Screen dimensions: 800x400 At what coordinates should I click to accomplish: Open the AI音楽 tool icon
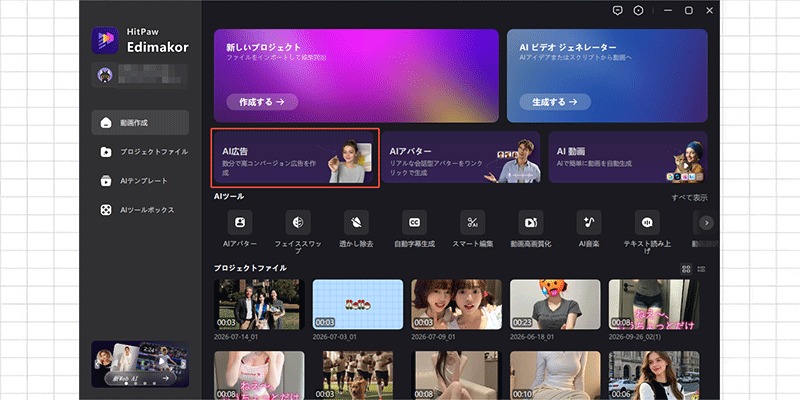coord(589,222)
